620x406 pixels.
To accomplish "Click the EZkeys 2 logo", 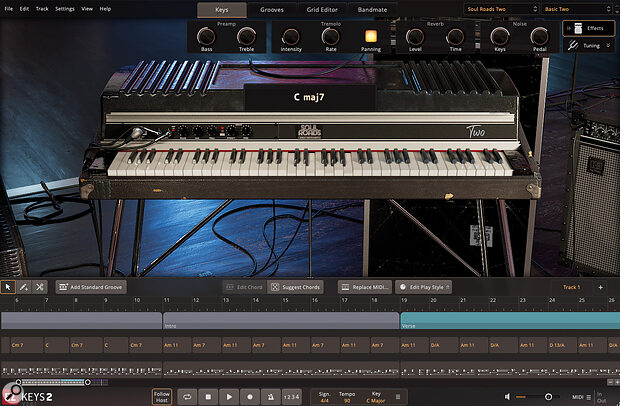I will coord(27,395).
